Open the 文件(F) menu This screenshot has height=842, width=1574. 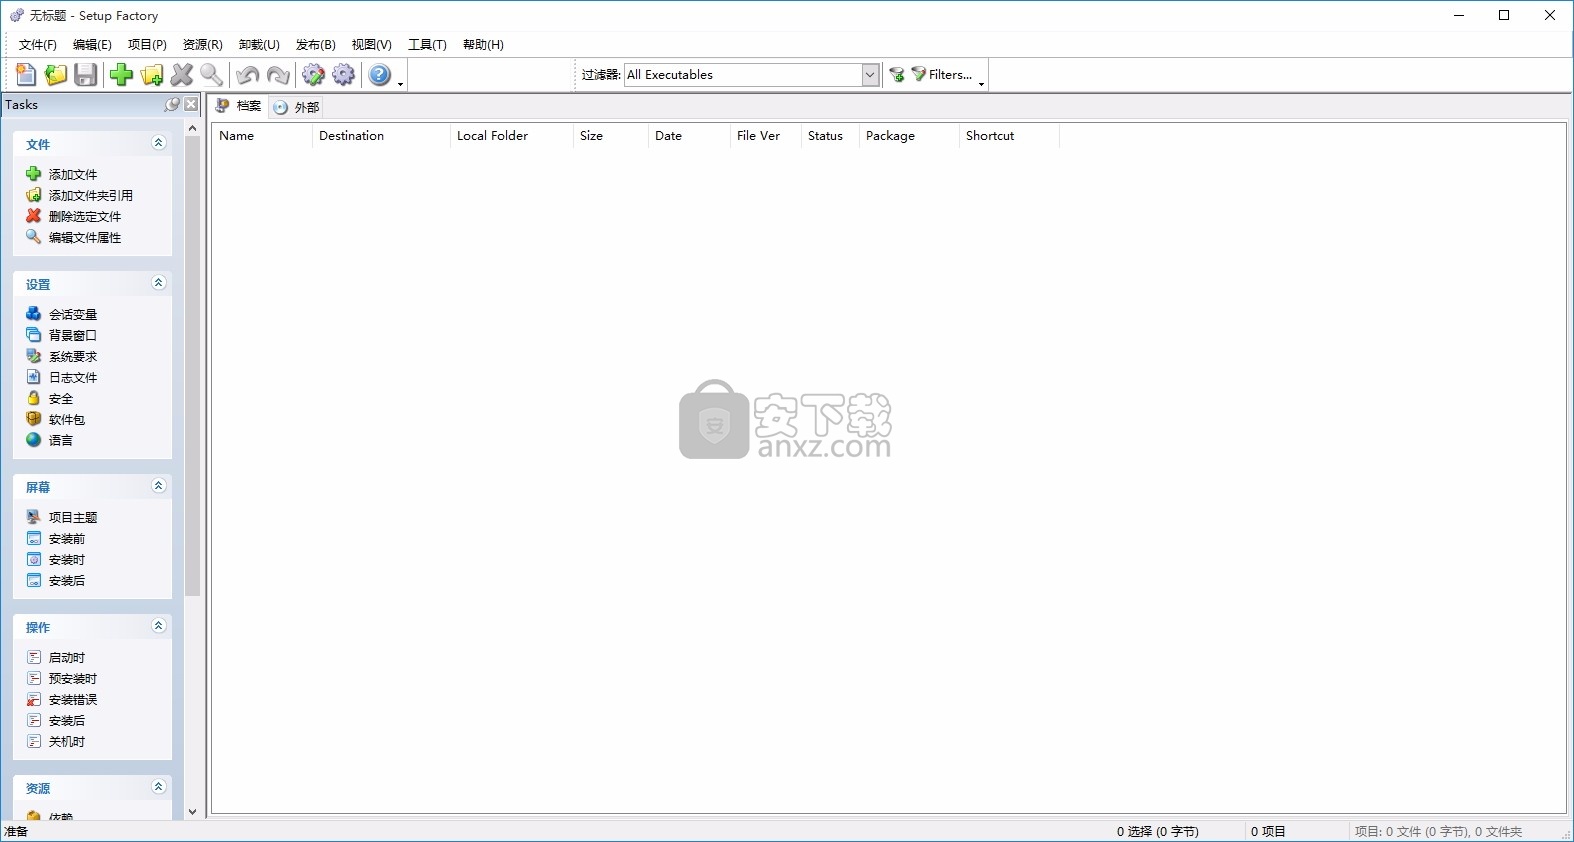38,45
